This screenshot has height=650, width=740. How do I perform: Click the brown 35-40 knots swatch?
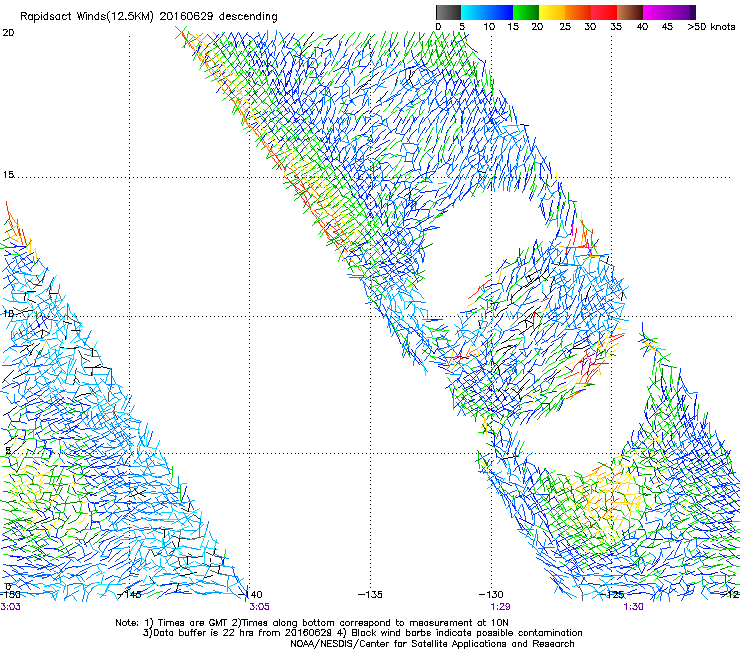(630, 12)
